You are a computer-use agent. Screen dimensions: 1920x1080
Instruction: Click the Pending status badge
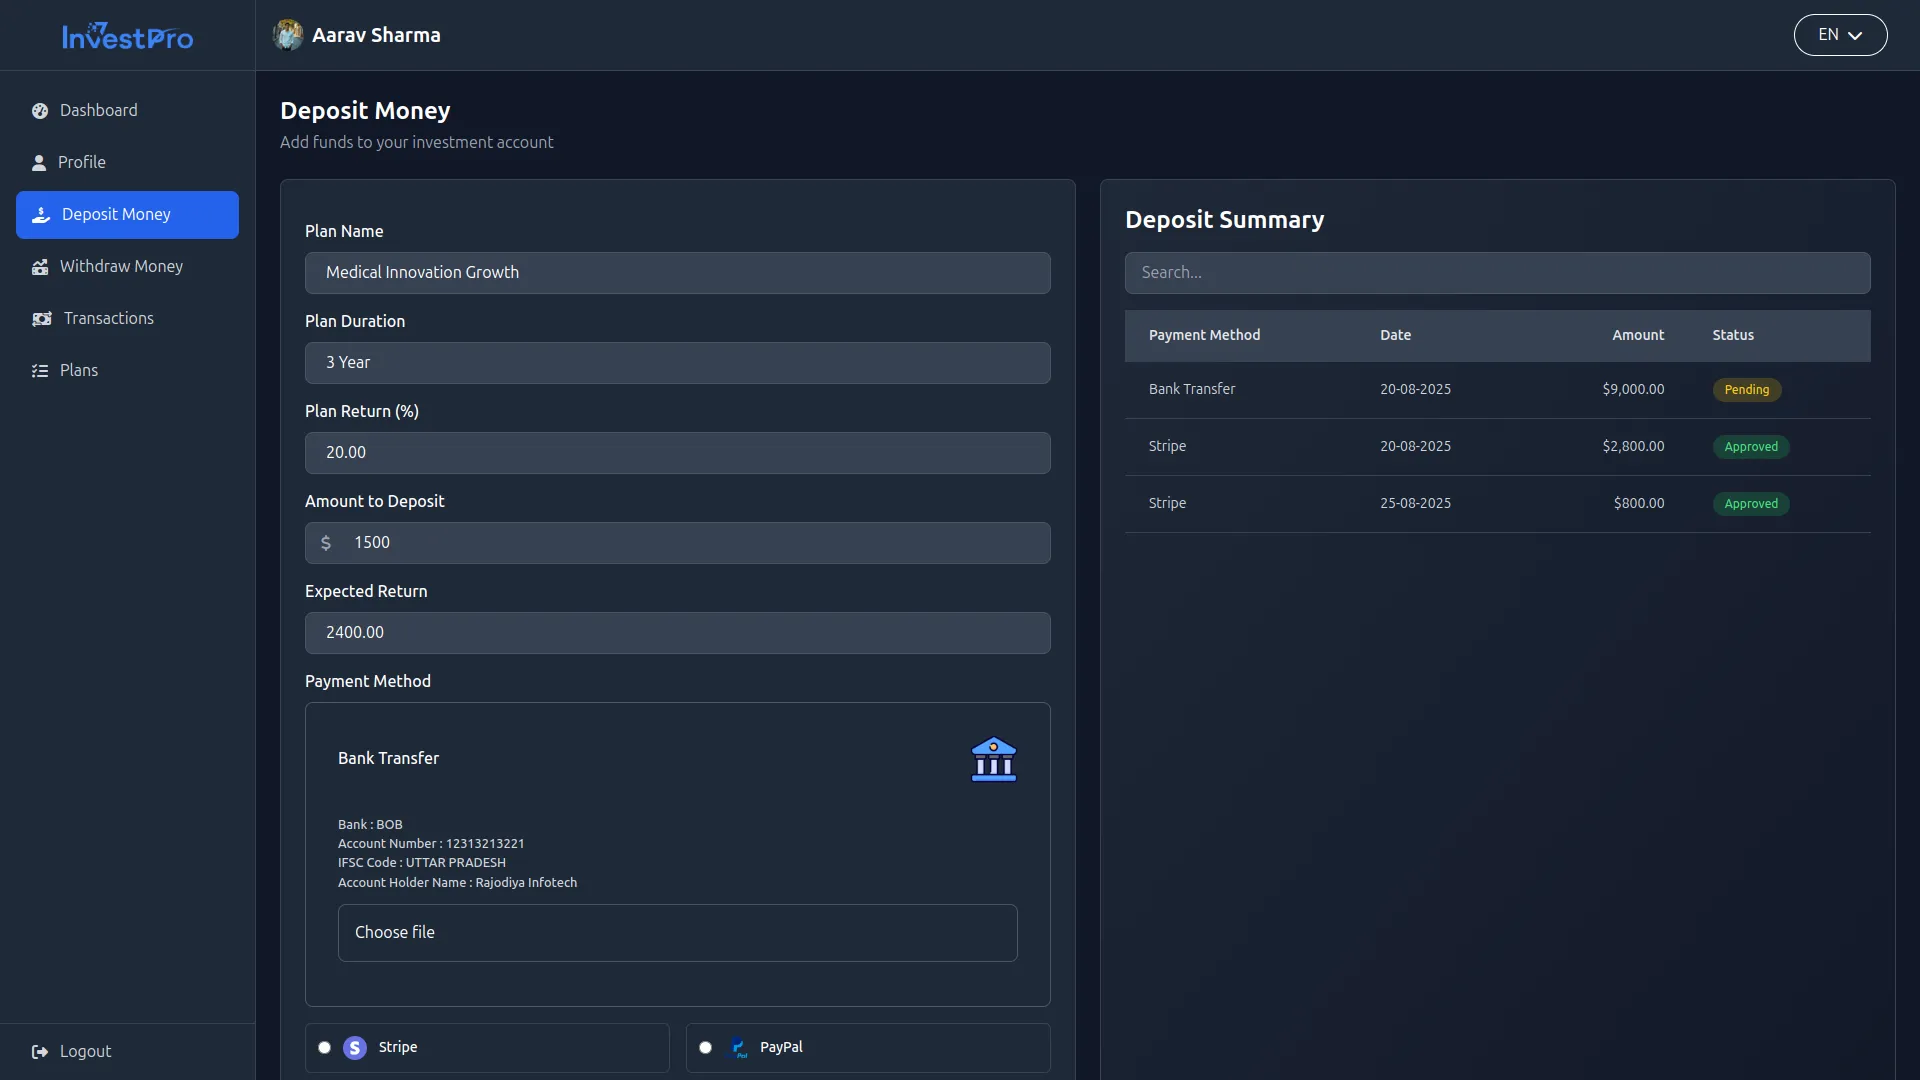coord(1746,390)
